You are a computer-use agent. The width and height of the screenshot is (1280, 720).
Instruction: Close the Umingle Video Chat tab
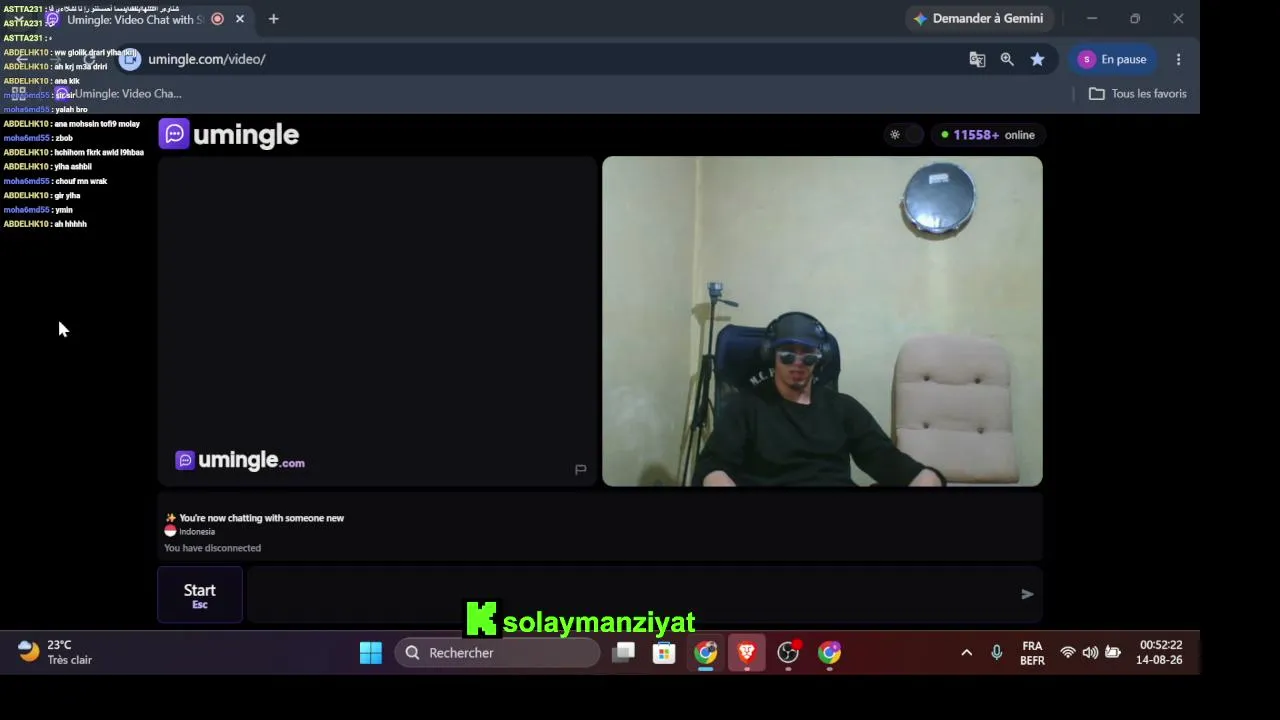(x=240, y=19)
